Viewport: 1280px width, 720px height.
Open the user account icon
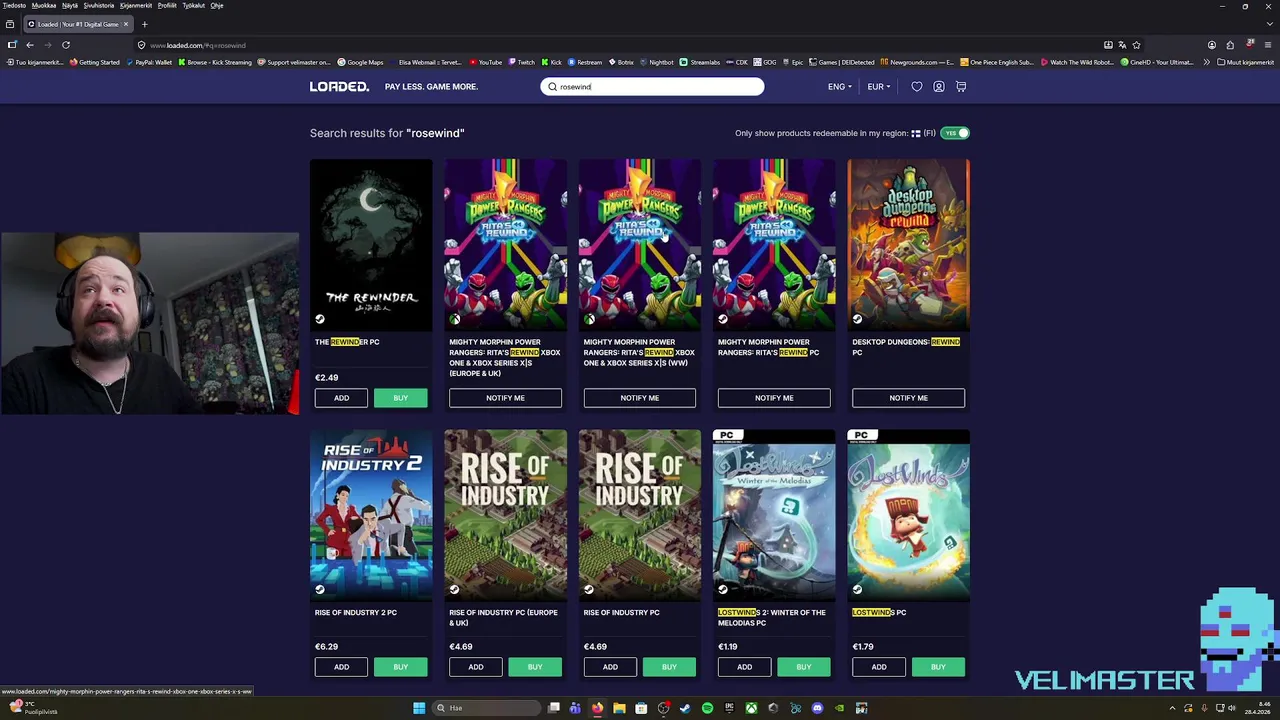[939, 87]
